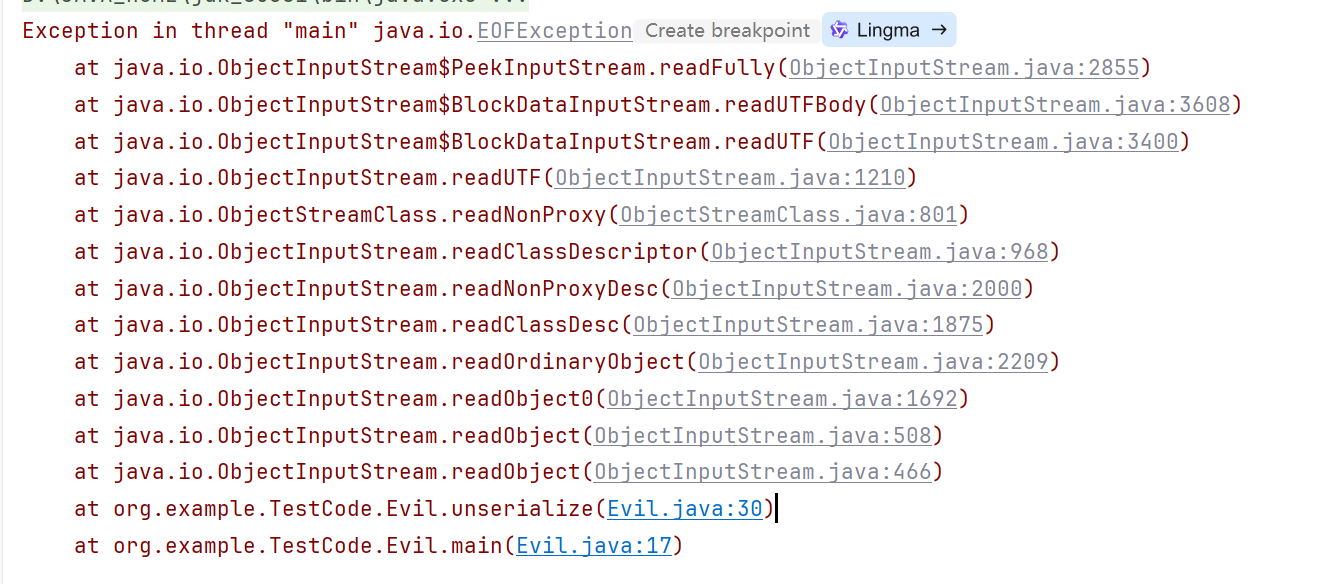Open ObjectInputStream.java:466 link
Screen dimensions: 1323x584
[x=762, y=472]
